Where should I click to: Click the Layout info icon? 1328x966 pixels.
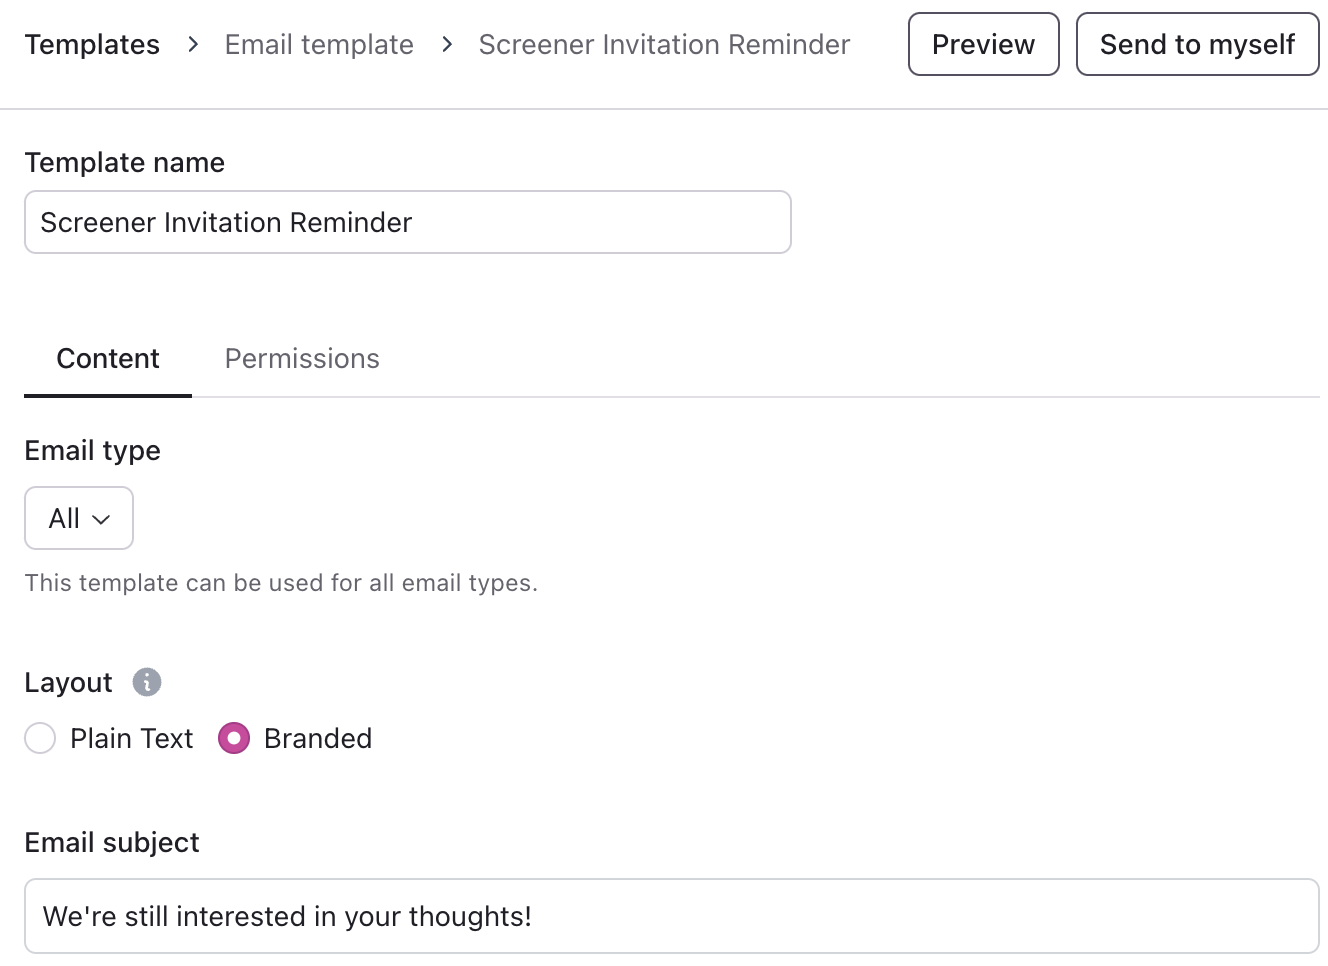147,682
